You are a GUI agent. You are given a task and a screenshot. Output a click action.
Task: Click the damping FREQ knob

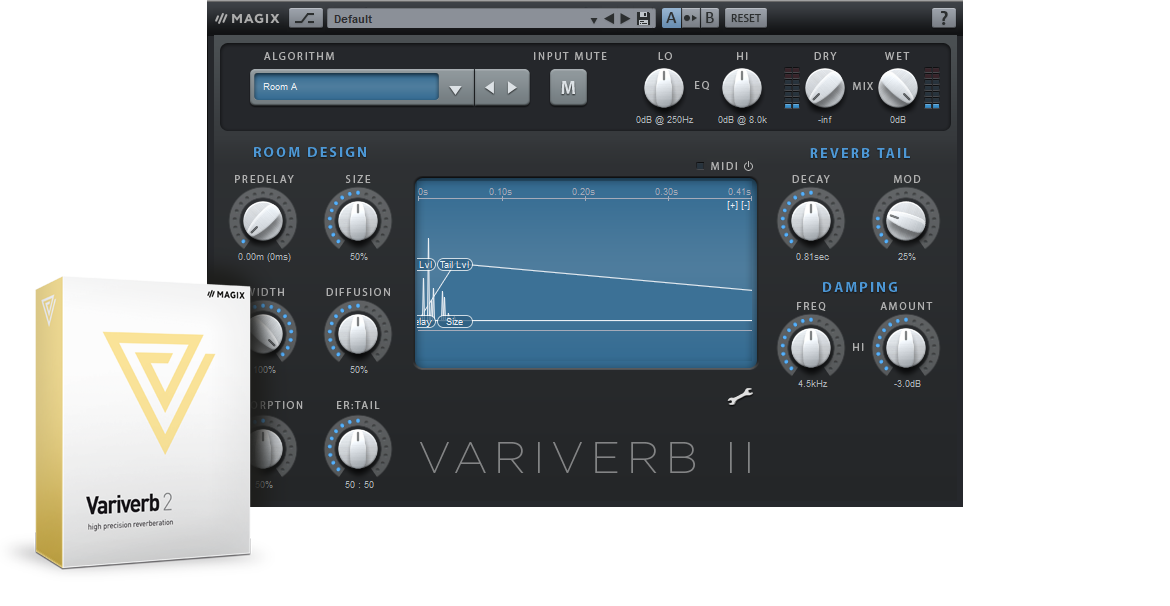(x=810, y=347)
